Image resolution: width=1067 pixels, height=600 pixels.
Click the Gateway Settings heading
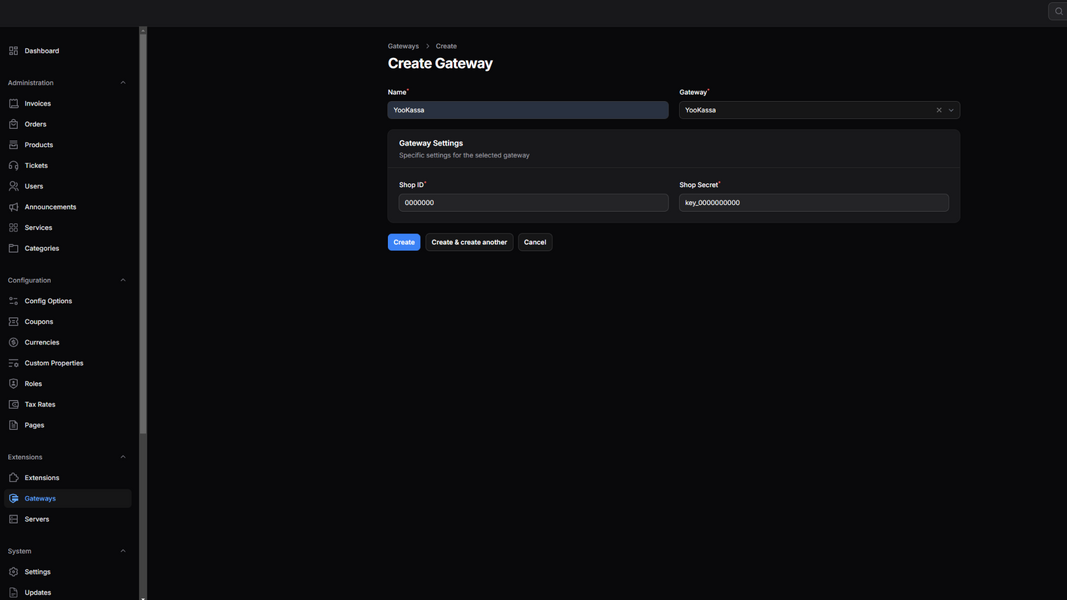point(431,144)
